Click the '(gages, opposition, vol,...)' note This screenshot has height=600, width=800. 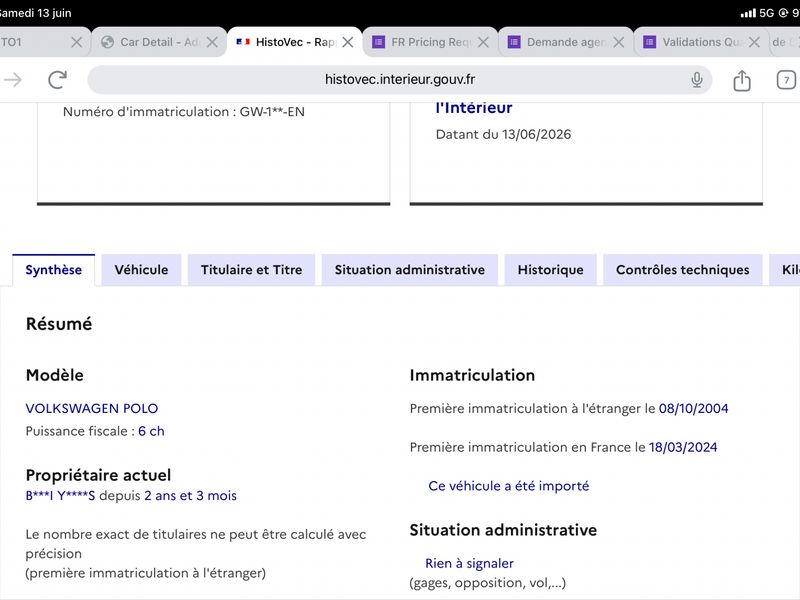pos(488,583)
